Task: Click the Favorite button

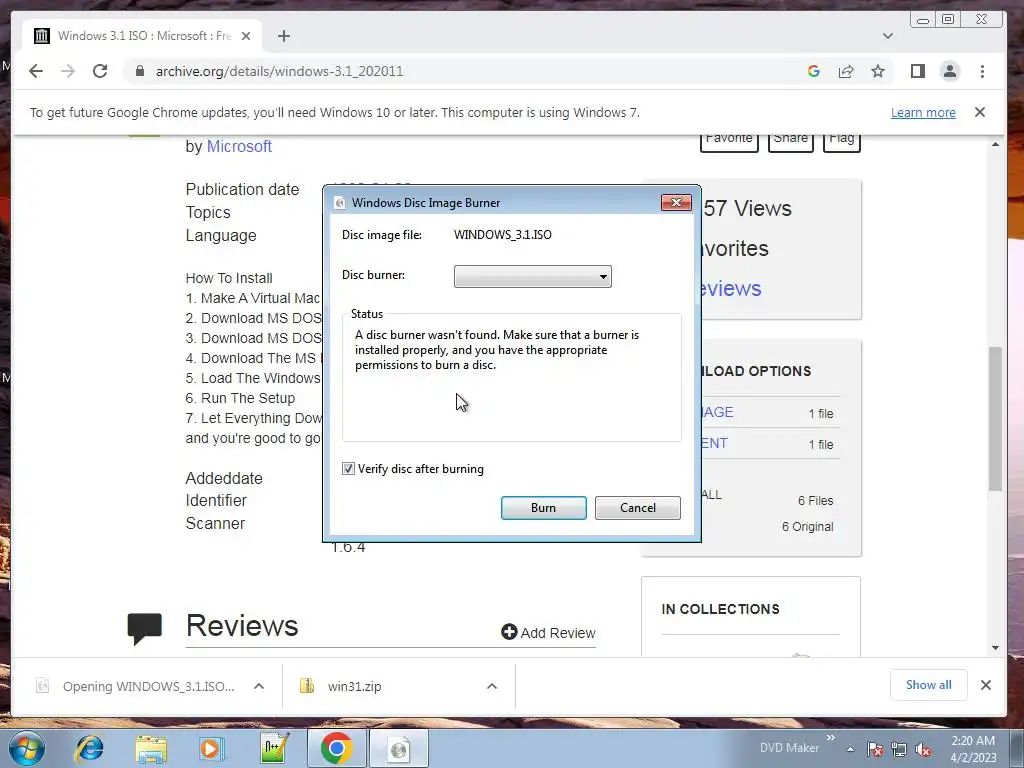Action: click(x=729, y=140)
